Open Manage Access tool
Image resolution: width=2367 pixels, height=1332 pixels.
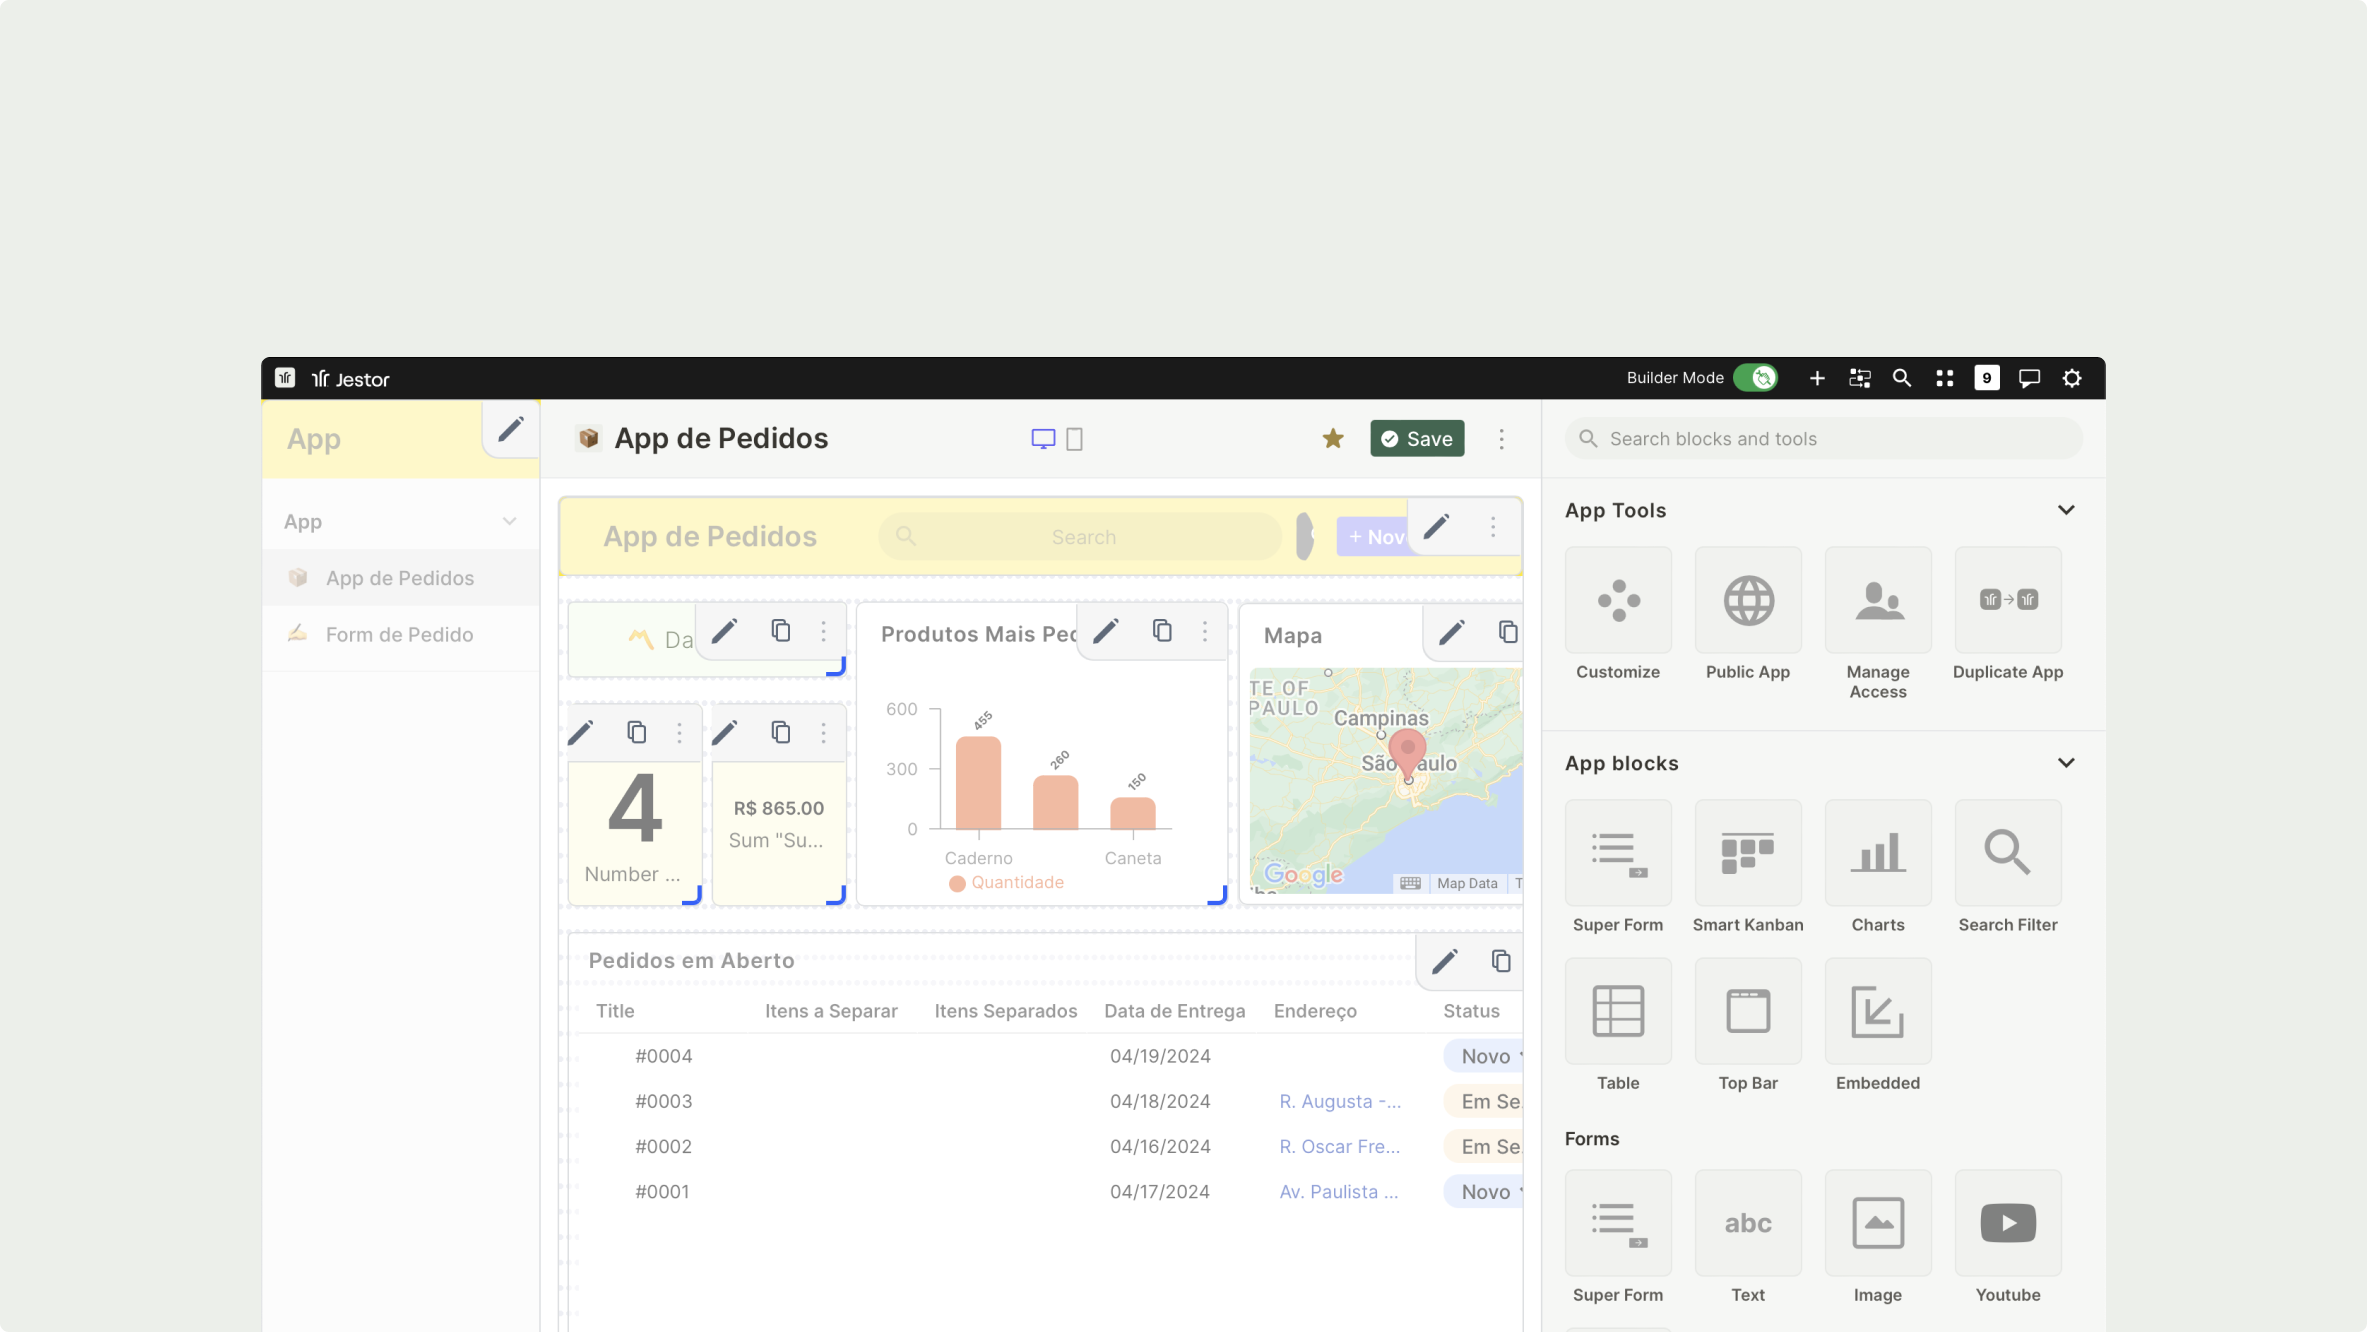point(1877,601)
